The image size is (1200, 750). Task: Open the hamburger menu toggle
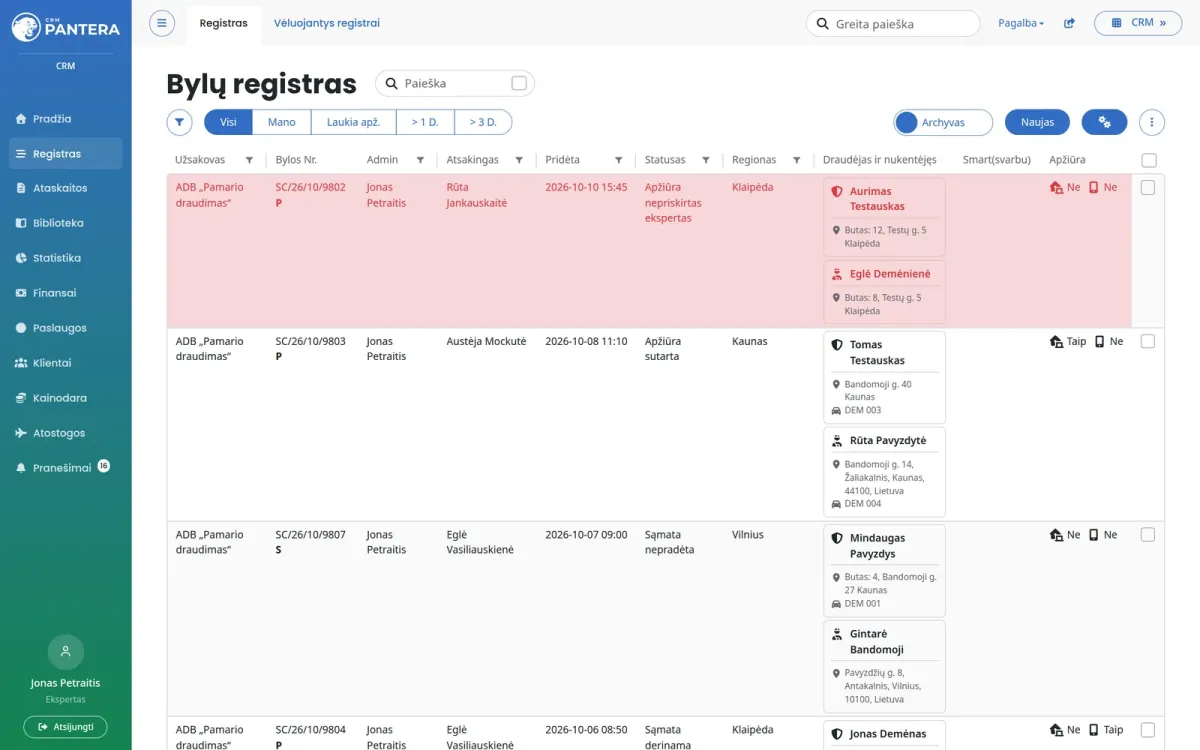[162, 23]
